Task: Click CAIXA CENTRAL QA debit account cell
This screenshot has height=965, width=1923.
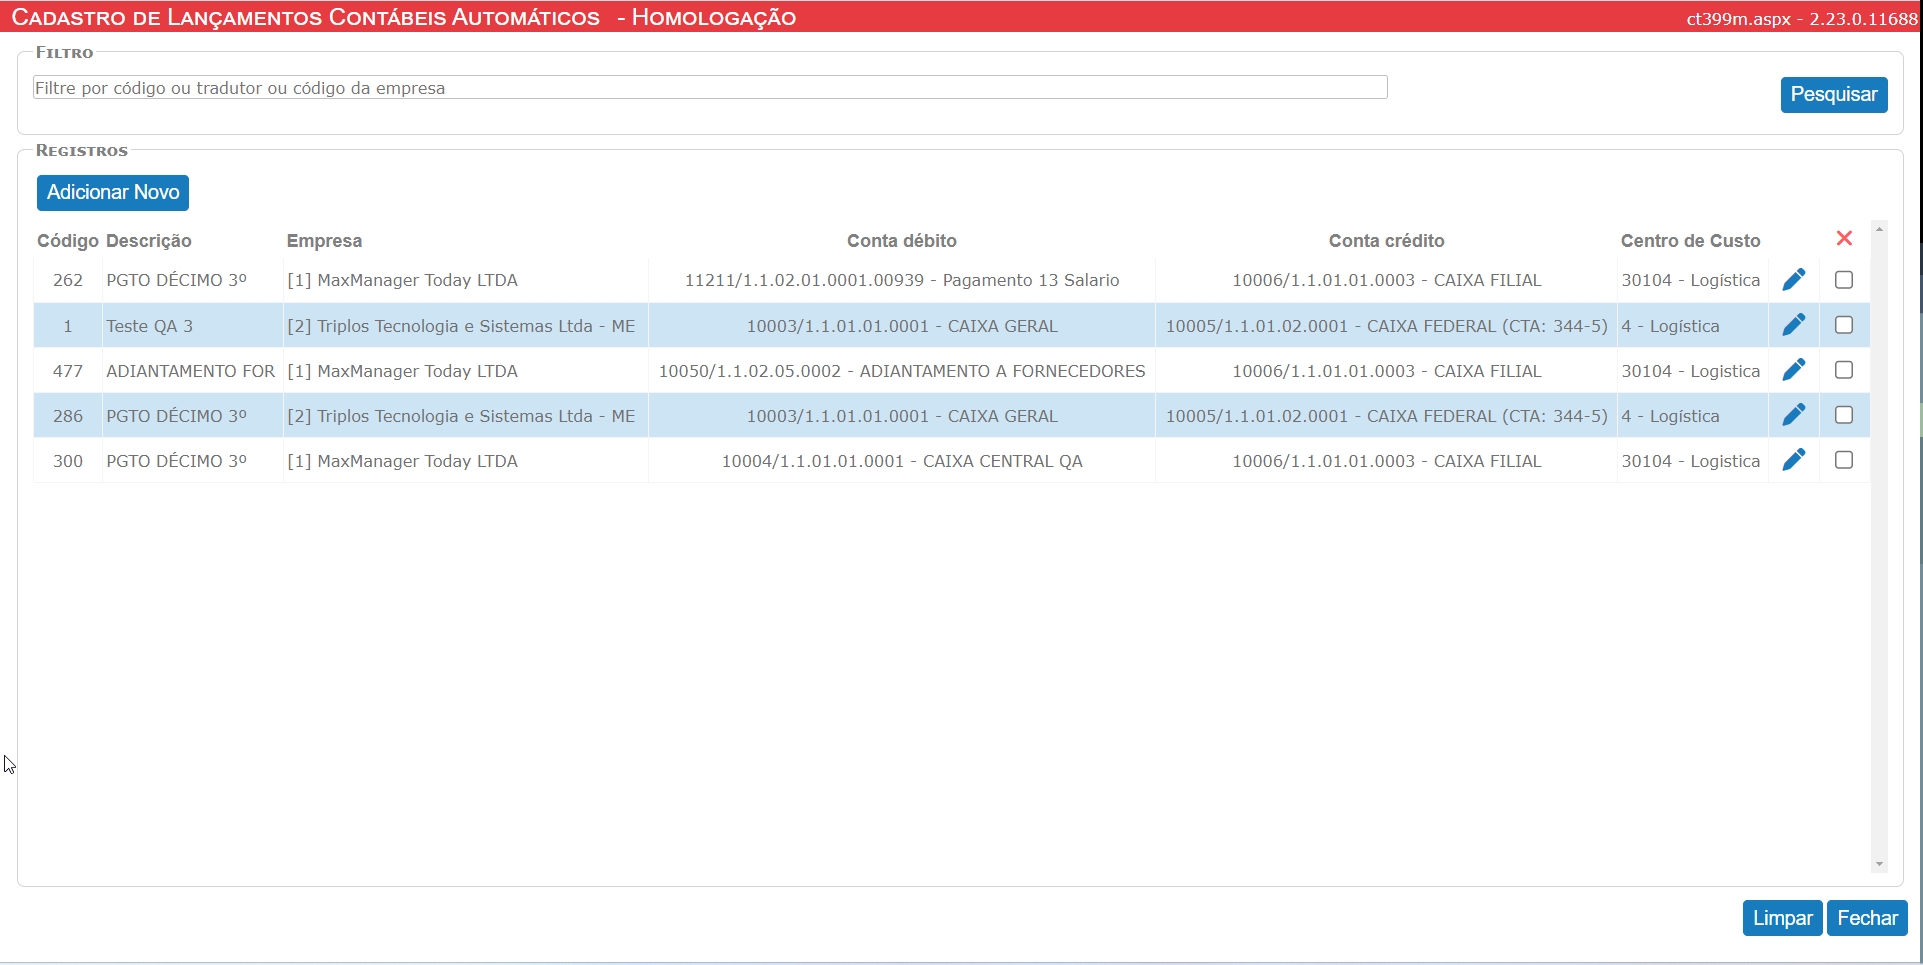Action: coord(902,461)
